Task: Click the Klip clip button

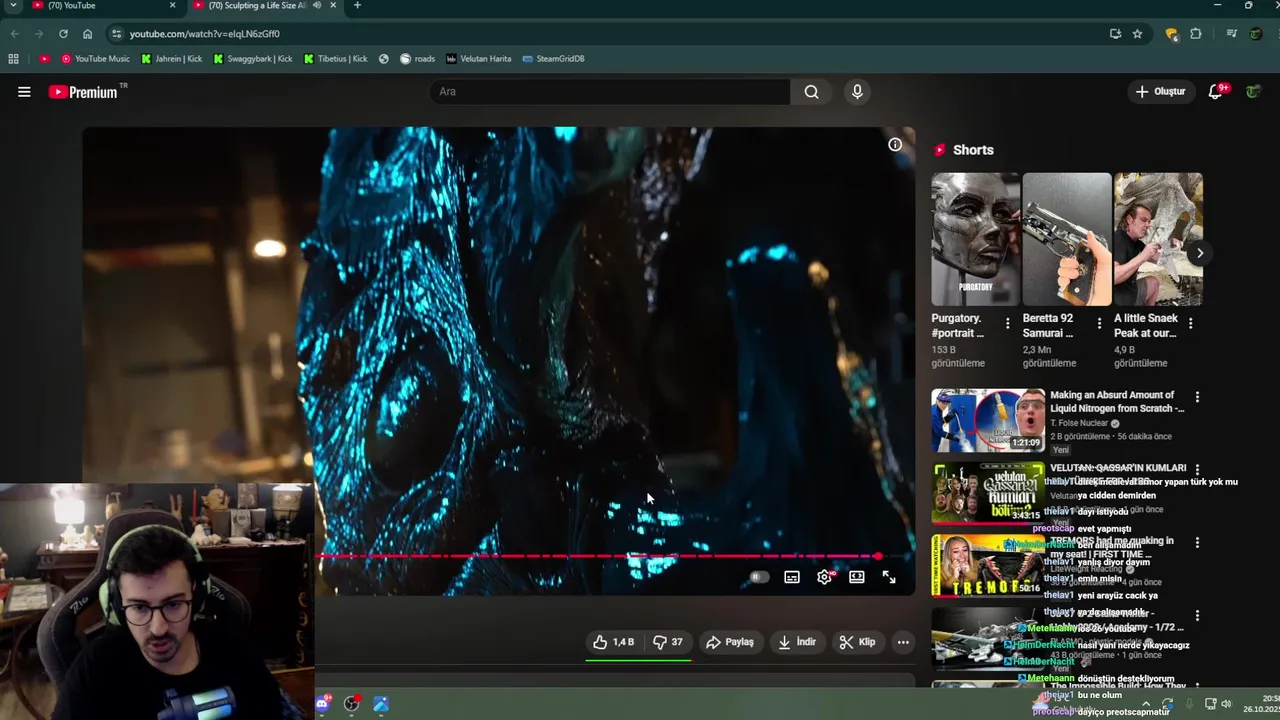Action: point(857,642)
